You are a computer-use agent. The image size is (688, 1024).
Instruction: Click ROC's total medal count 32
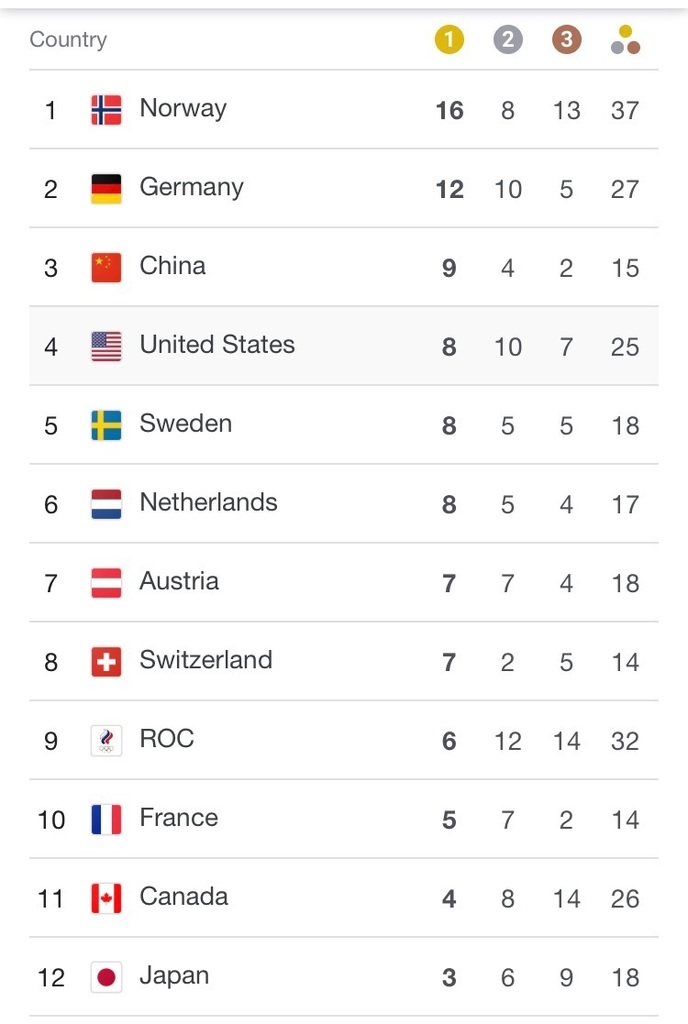point(625,741)
